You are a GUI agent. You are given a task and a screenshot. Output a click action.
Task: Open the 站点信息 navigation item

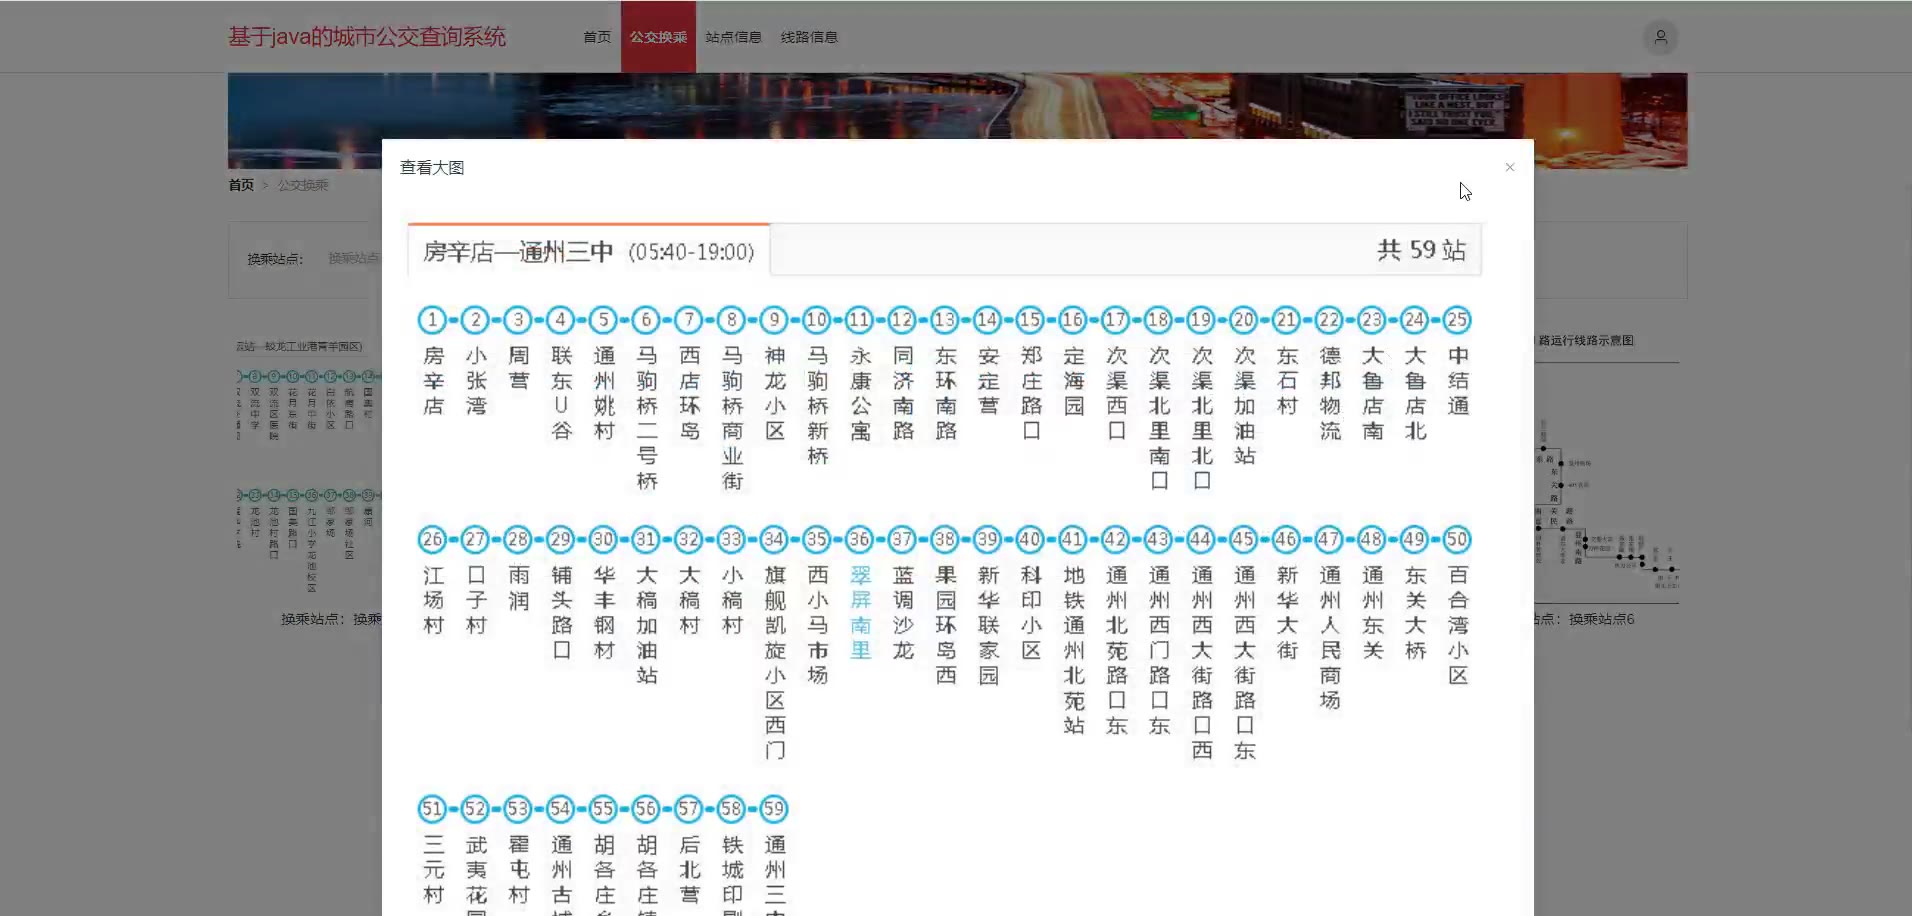(733, 37)
